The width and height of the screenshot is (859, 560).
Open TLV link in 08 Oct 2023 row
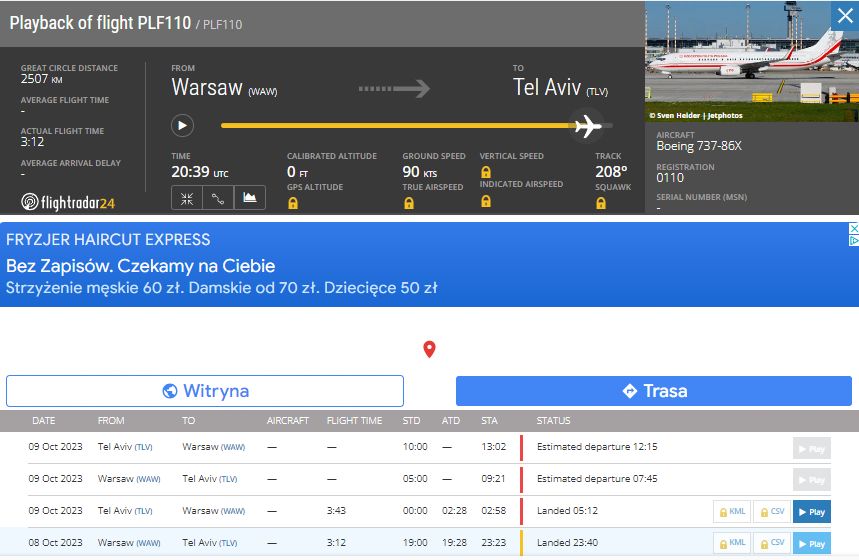(x=228, y=542)
